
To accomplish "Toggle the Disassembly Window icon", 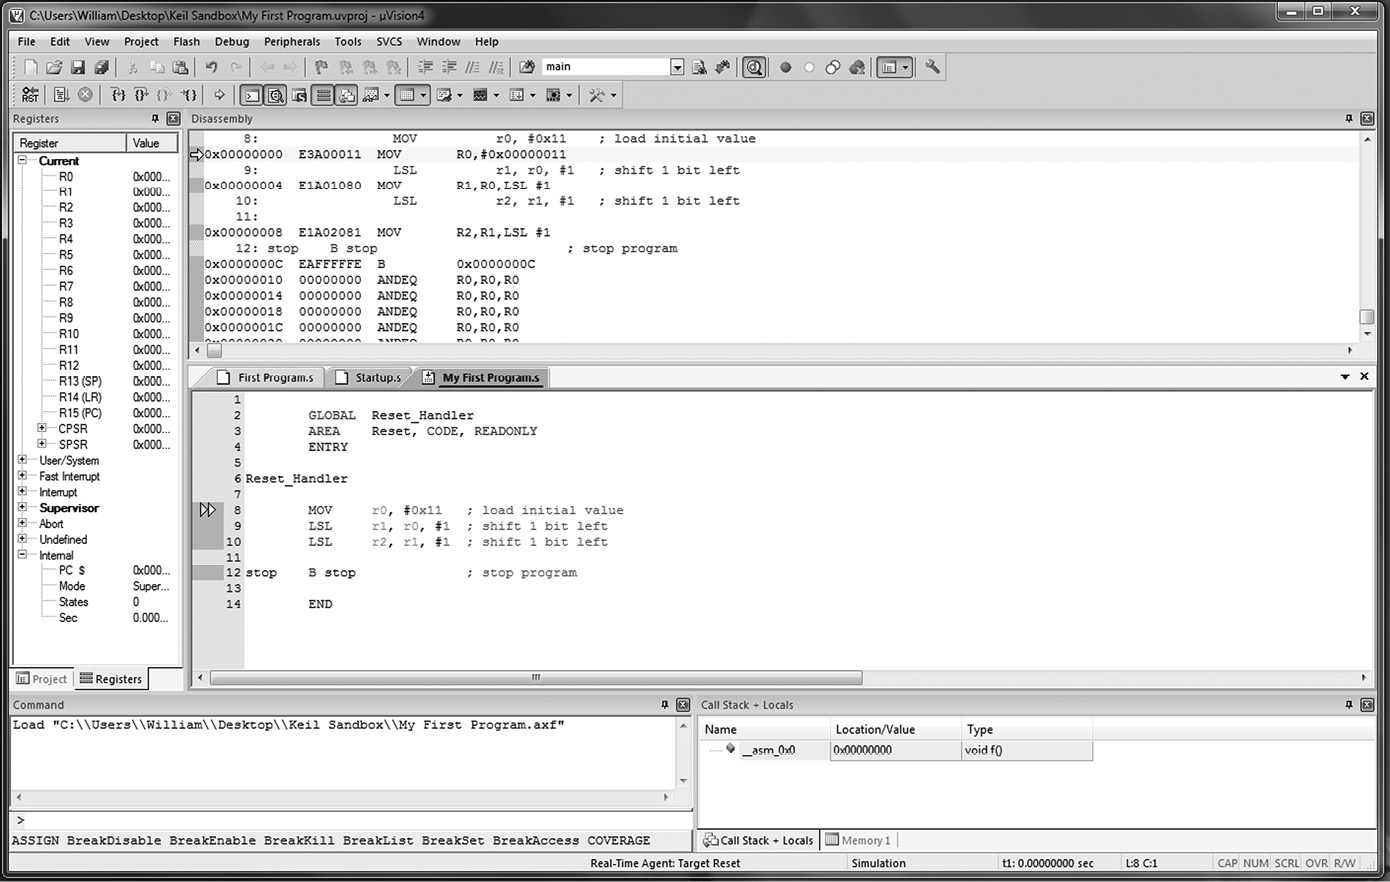I will point(276,94).
